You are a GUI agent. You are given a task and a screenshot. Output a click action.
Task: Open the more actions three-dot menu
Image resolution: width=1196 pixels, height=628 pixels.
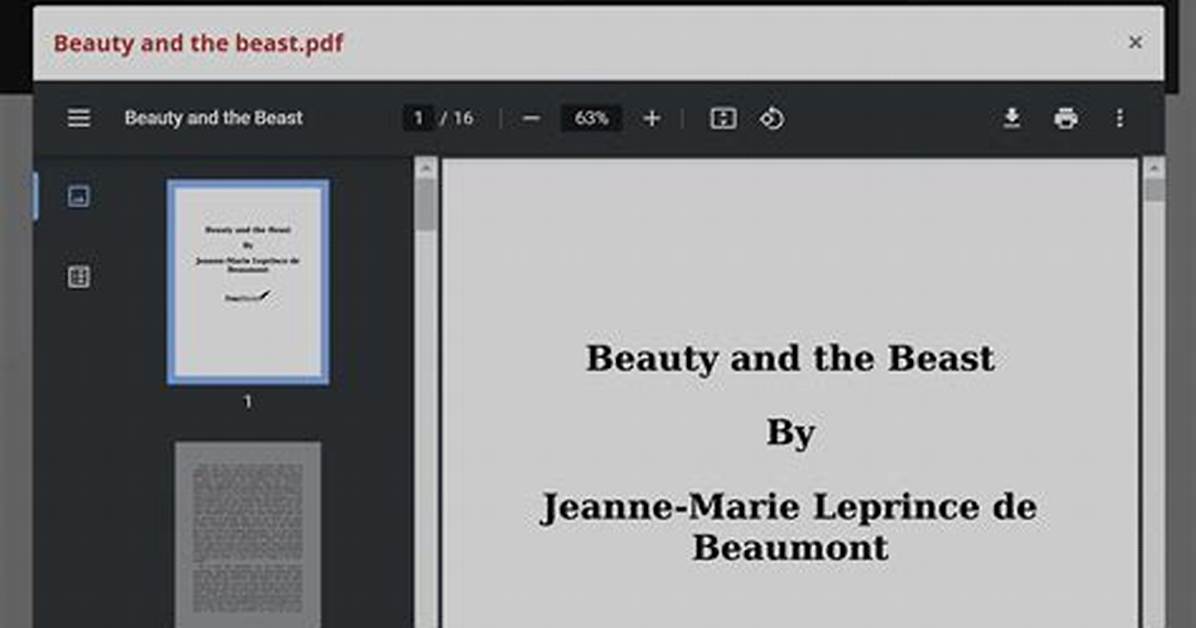coord(1119,118)
